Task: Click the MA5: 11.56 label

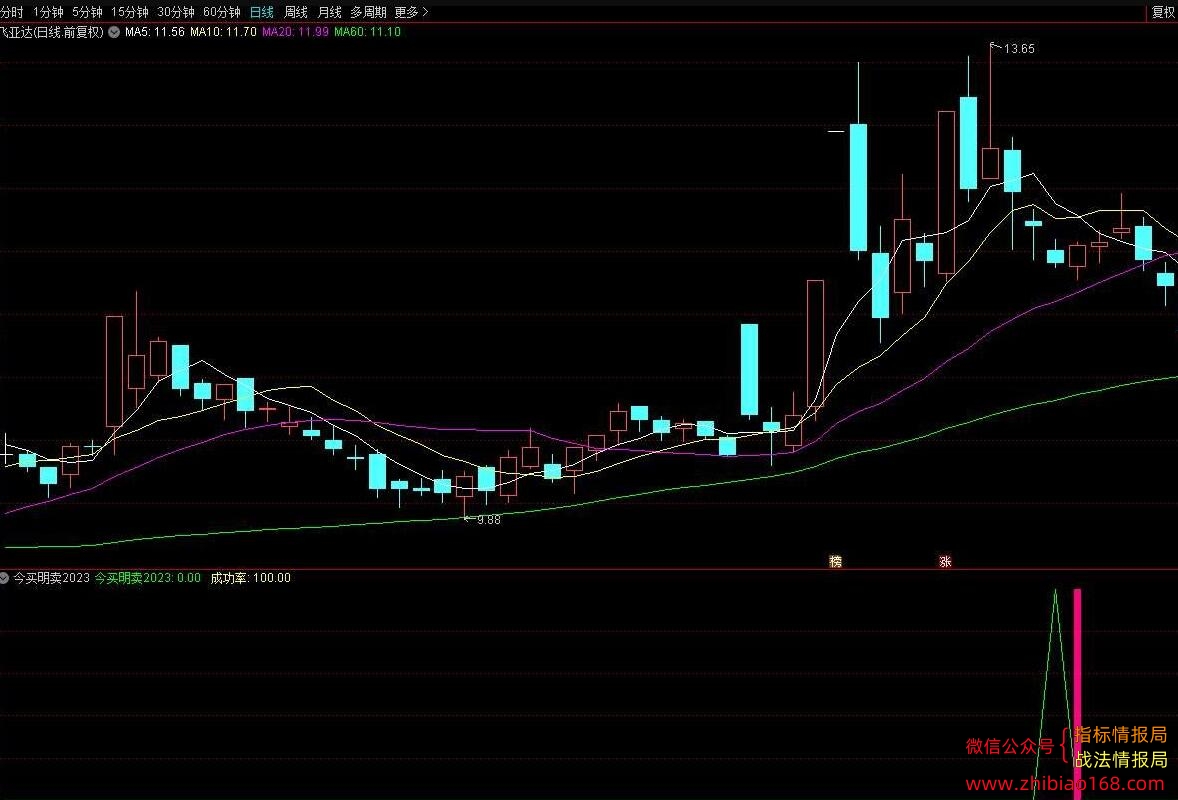Action: 155,32
